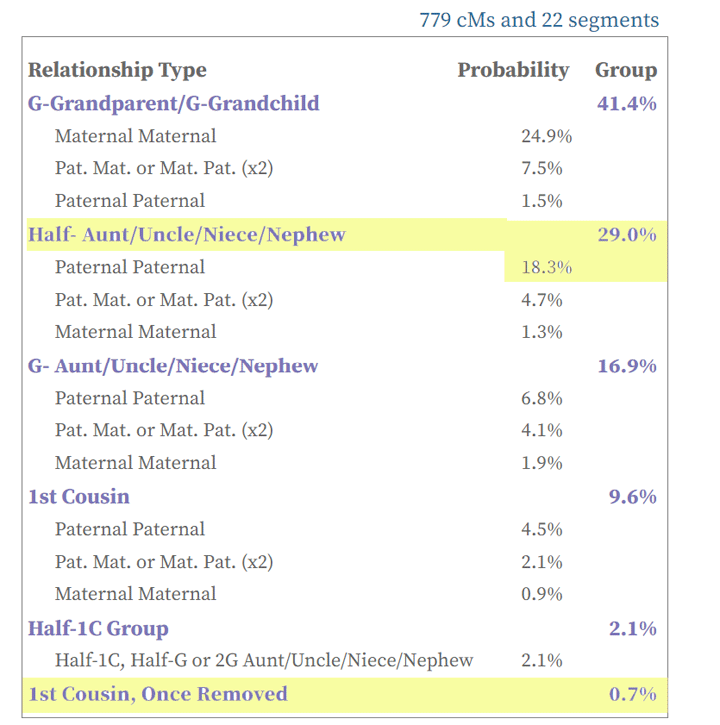
Task: Select the 1st Cousin, Once Removed row
Action: pos(345,694)
